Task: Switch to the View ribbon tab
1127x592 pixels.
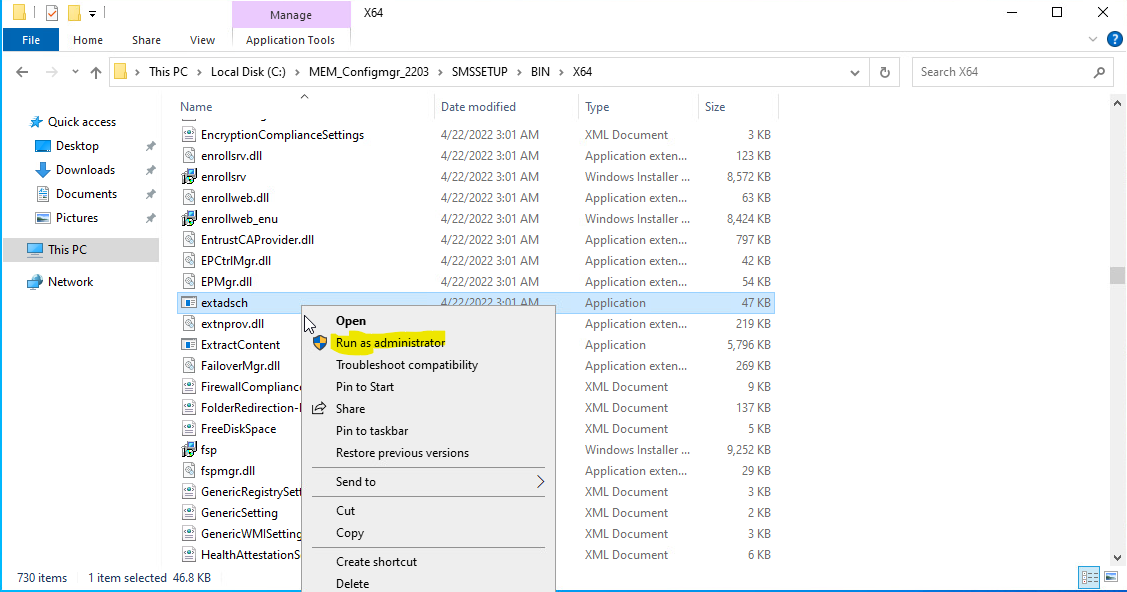Action: click(202, 39)
